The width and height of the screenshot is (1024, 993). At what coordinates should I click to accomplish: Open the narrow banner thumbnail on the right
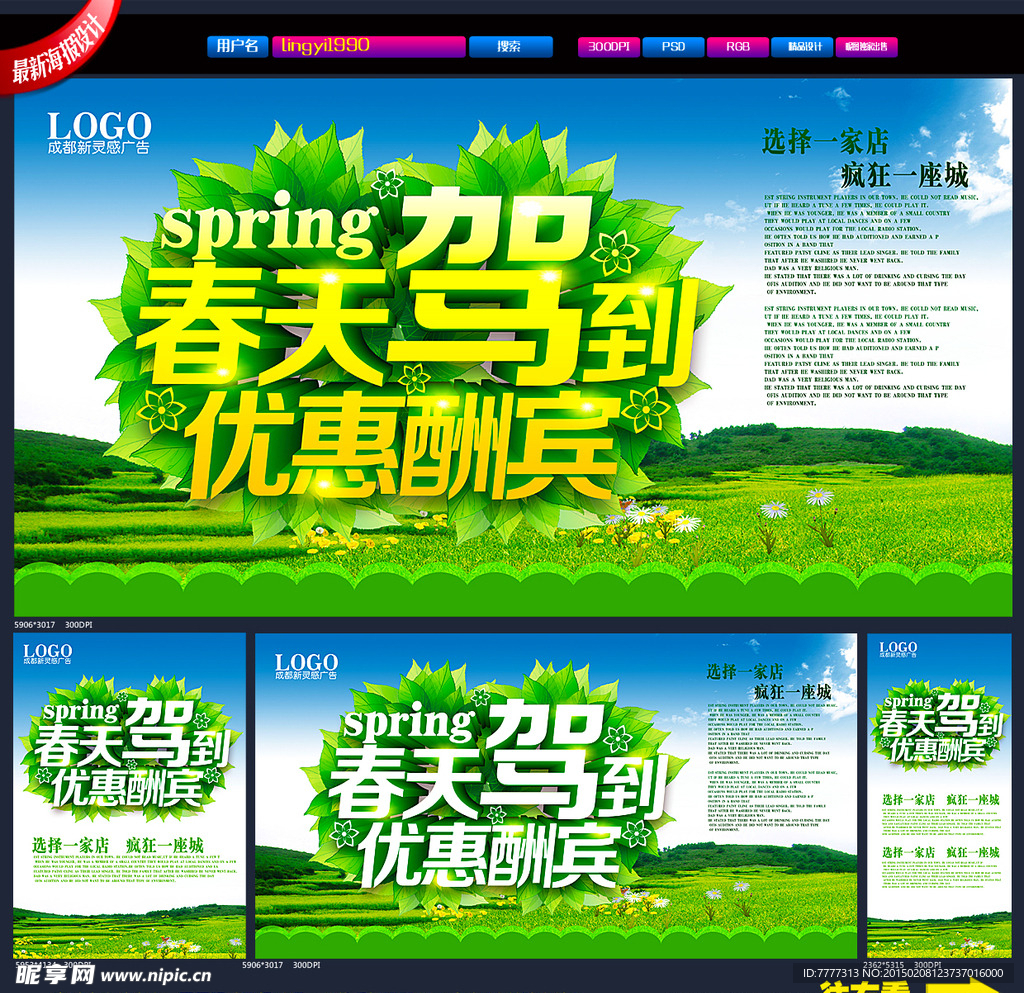[939, 795]
